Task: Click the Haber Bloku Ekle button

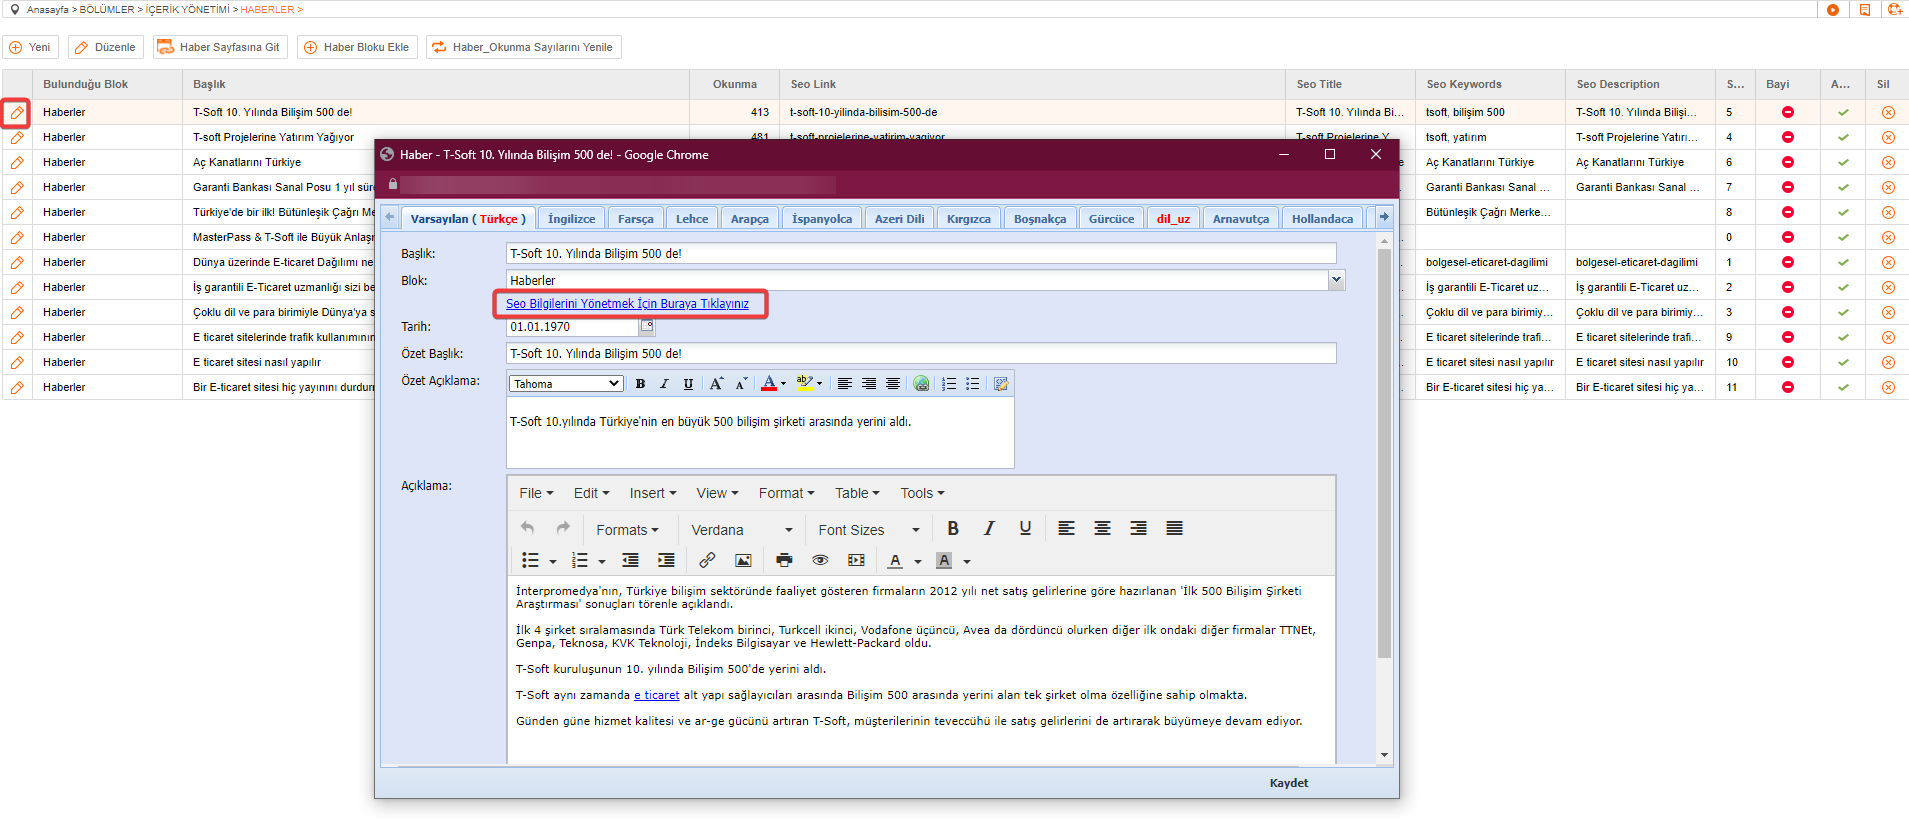Action: pyautogui.click(x=357, y=47)
